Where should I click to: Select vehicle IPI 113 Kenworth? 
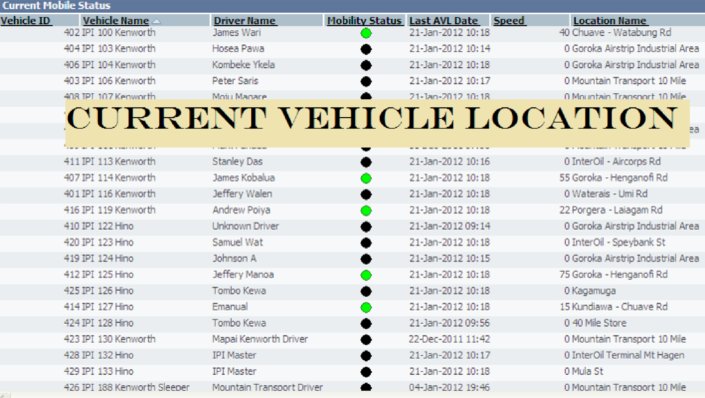tap(119, 161)
